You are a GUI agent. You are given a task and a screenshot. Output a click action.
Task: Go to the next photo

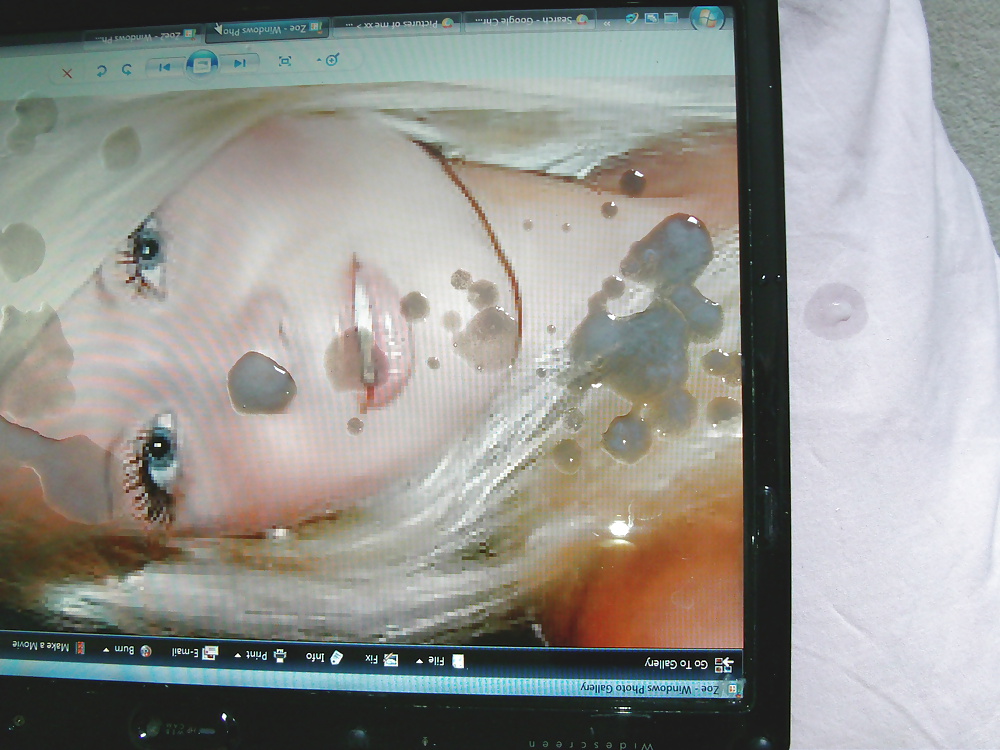pos(166,68)
